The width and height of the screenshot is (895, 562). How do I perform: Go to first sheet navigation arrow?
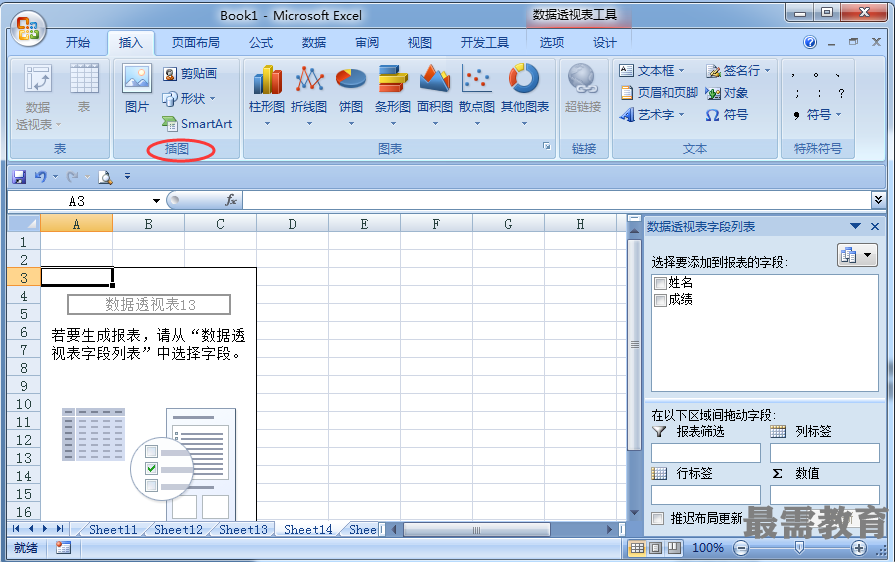16,529
